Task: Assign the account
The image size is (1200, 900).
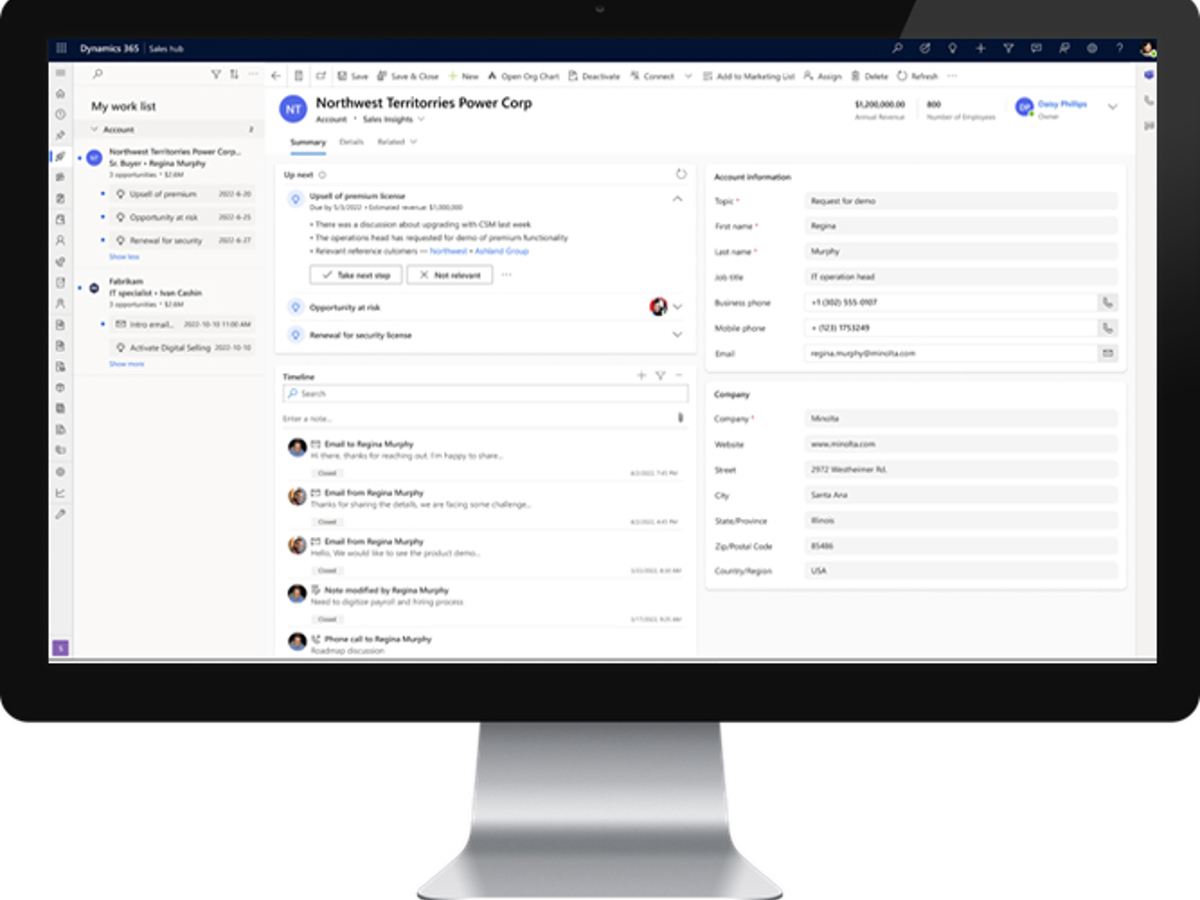Action: coord(823,76)
